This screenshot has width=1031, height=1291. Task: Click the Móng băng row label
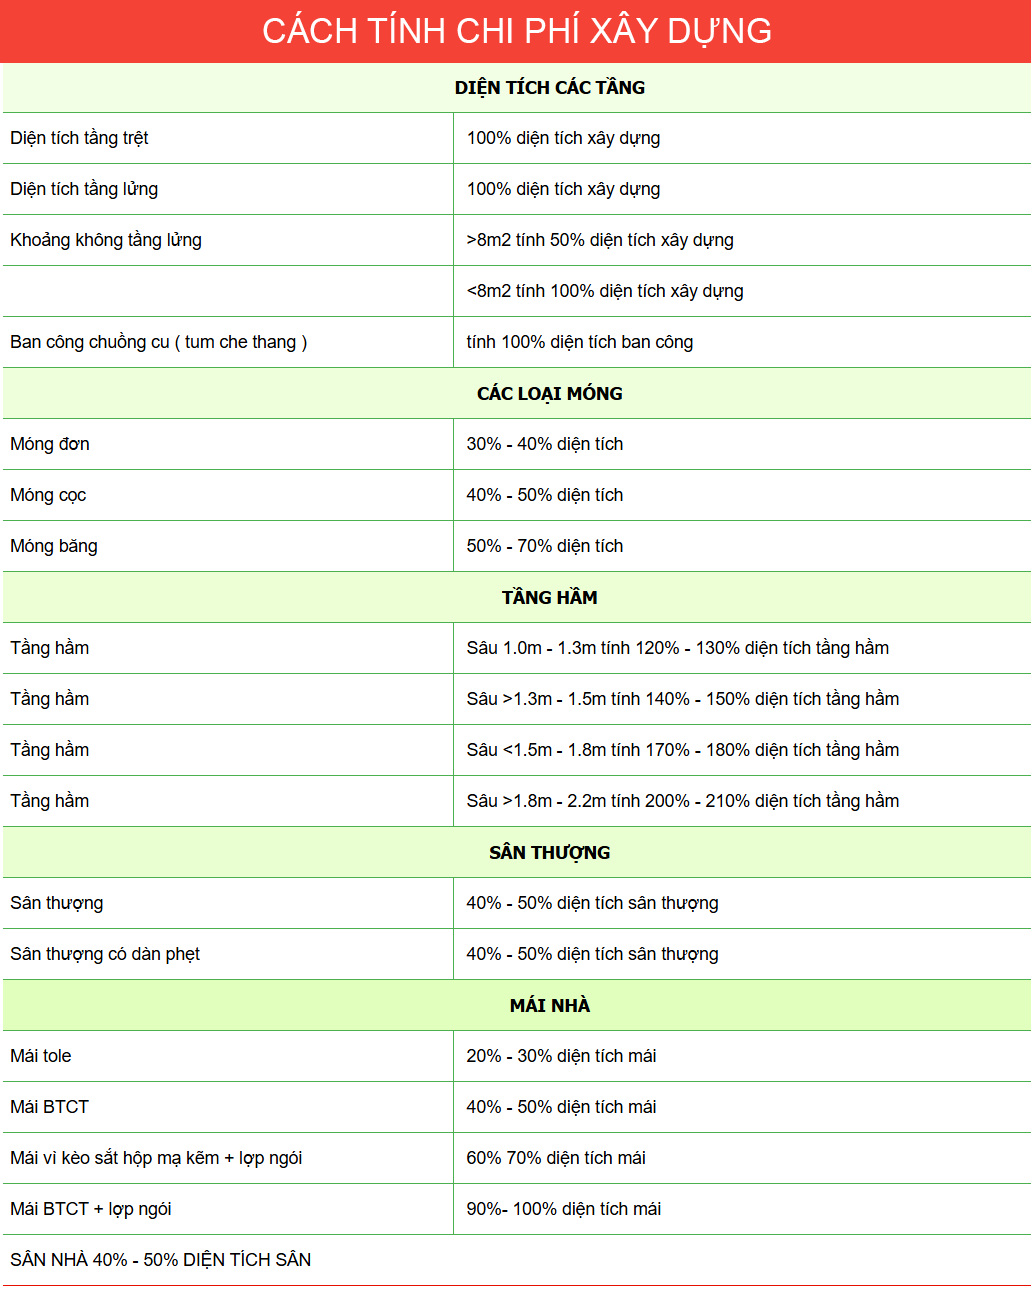[54, 546]
